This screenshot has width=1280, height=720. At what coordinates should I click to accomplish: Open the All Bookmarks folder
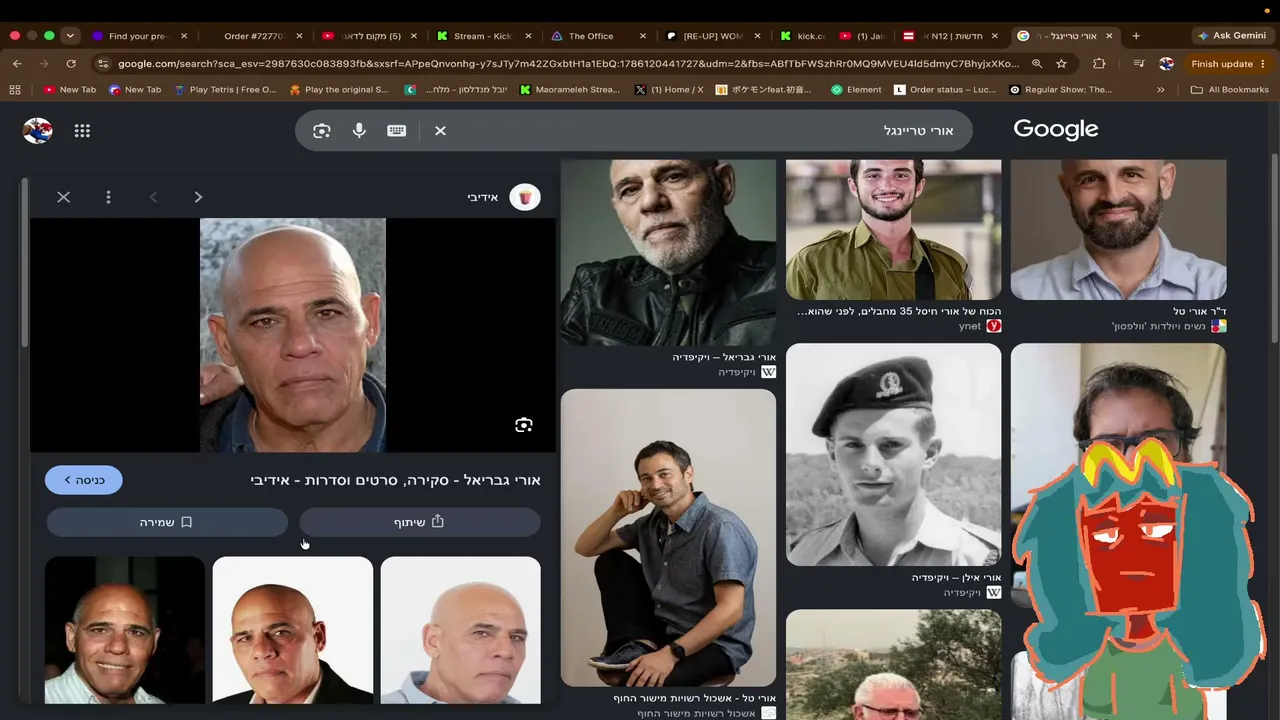click(x=1229, y=89)
